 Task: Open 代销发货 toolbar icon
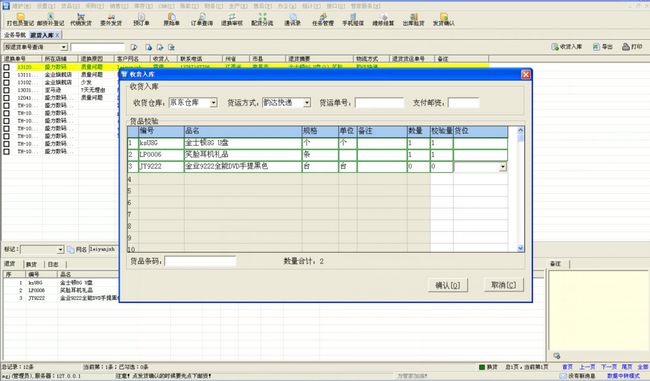pyautogui.click(x=81, y=19)
